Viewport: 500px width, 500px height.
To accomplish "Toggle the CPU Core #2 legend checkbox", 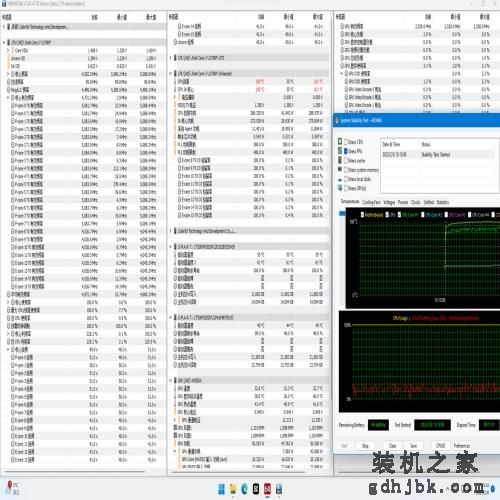I will pos(423,215).
